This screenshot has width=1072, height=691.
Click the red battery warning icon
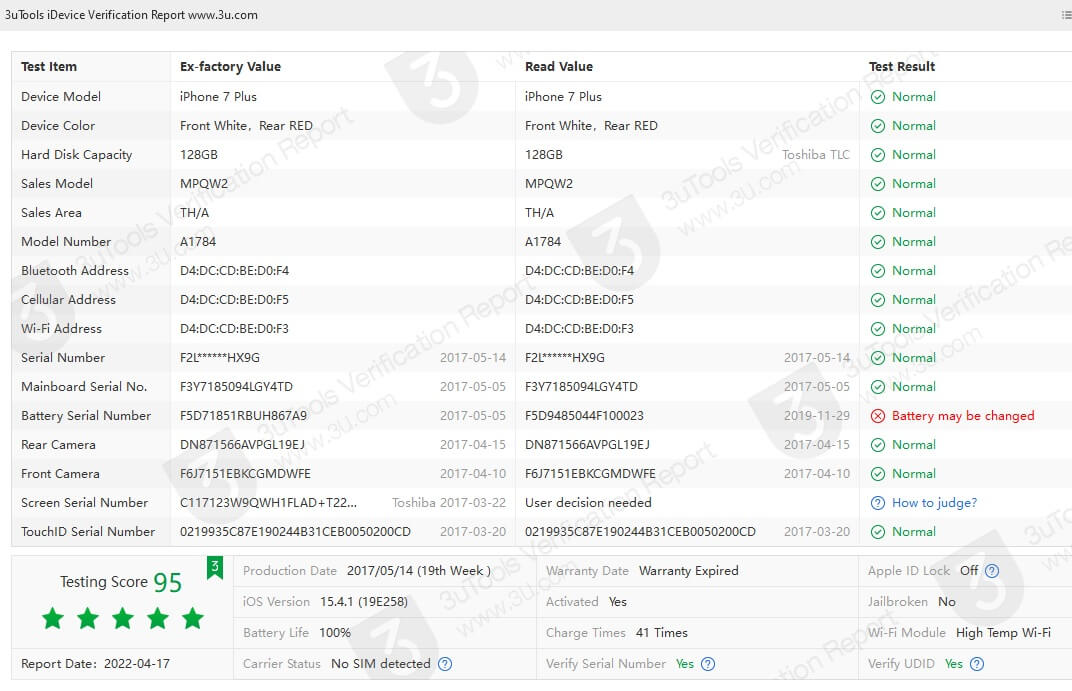[x=878, y=416]
